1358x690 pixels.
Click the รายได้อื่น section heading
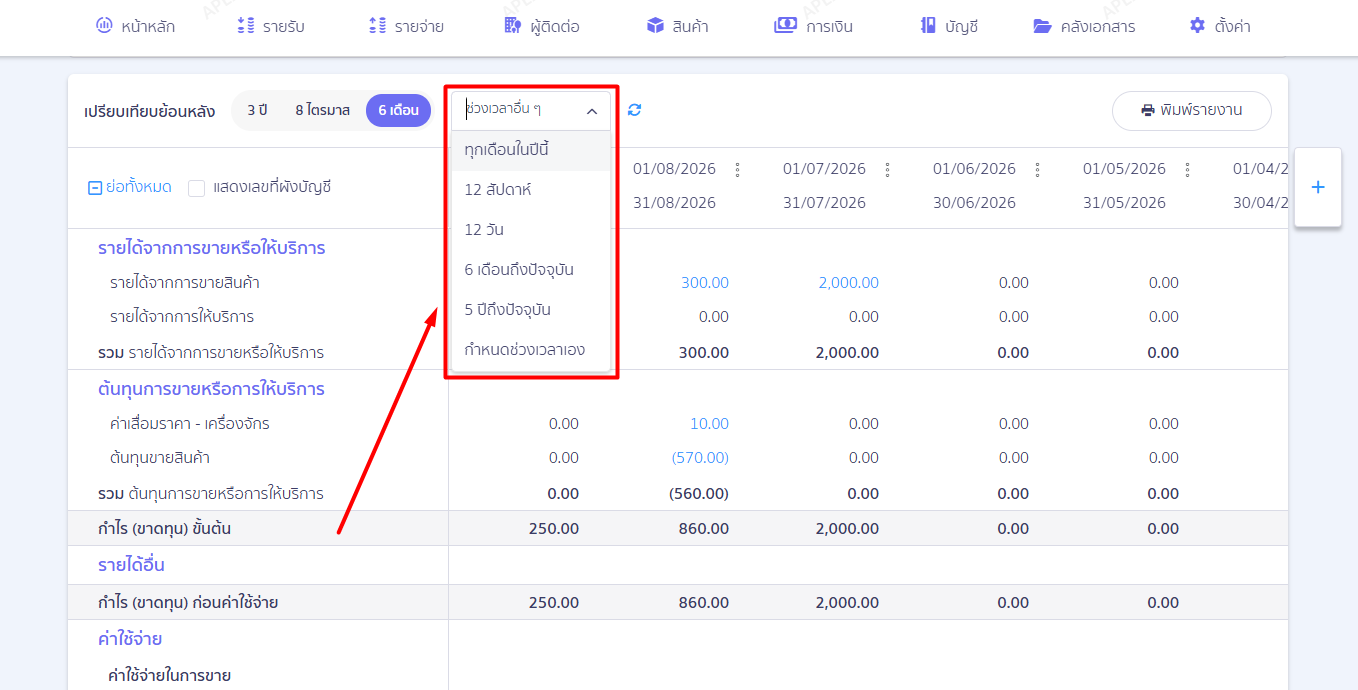click(131, 565)
